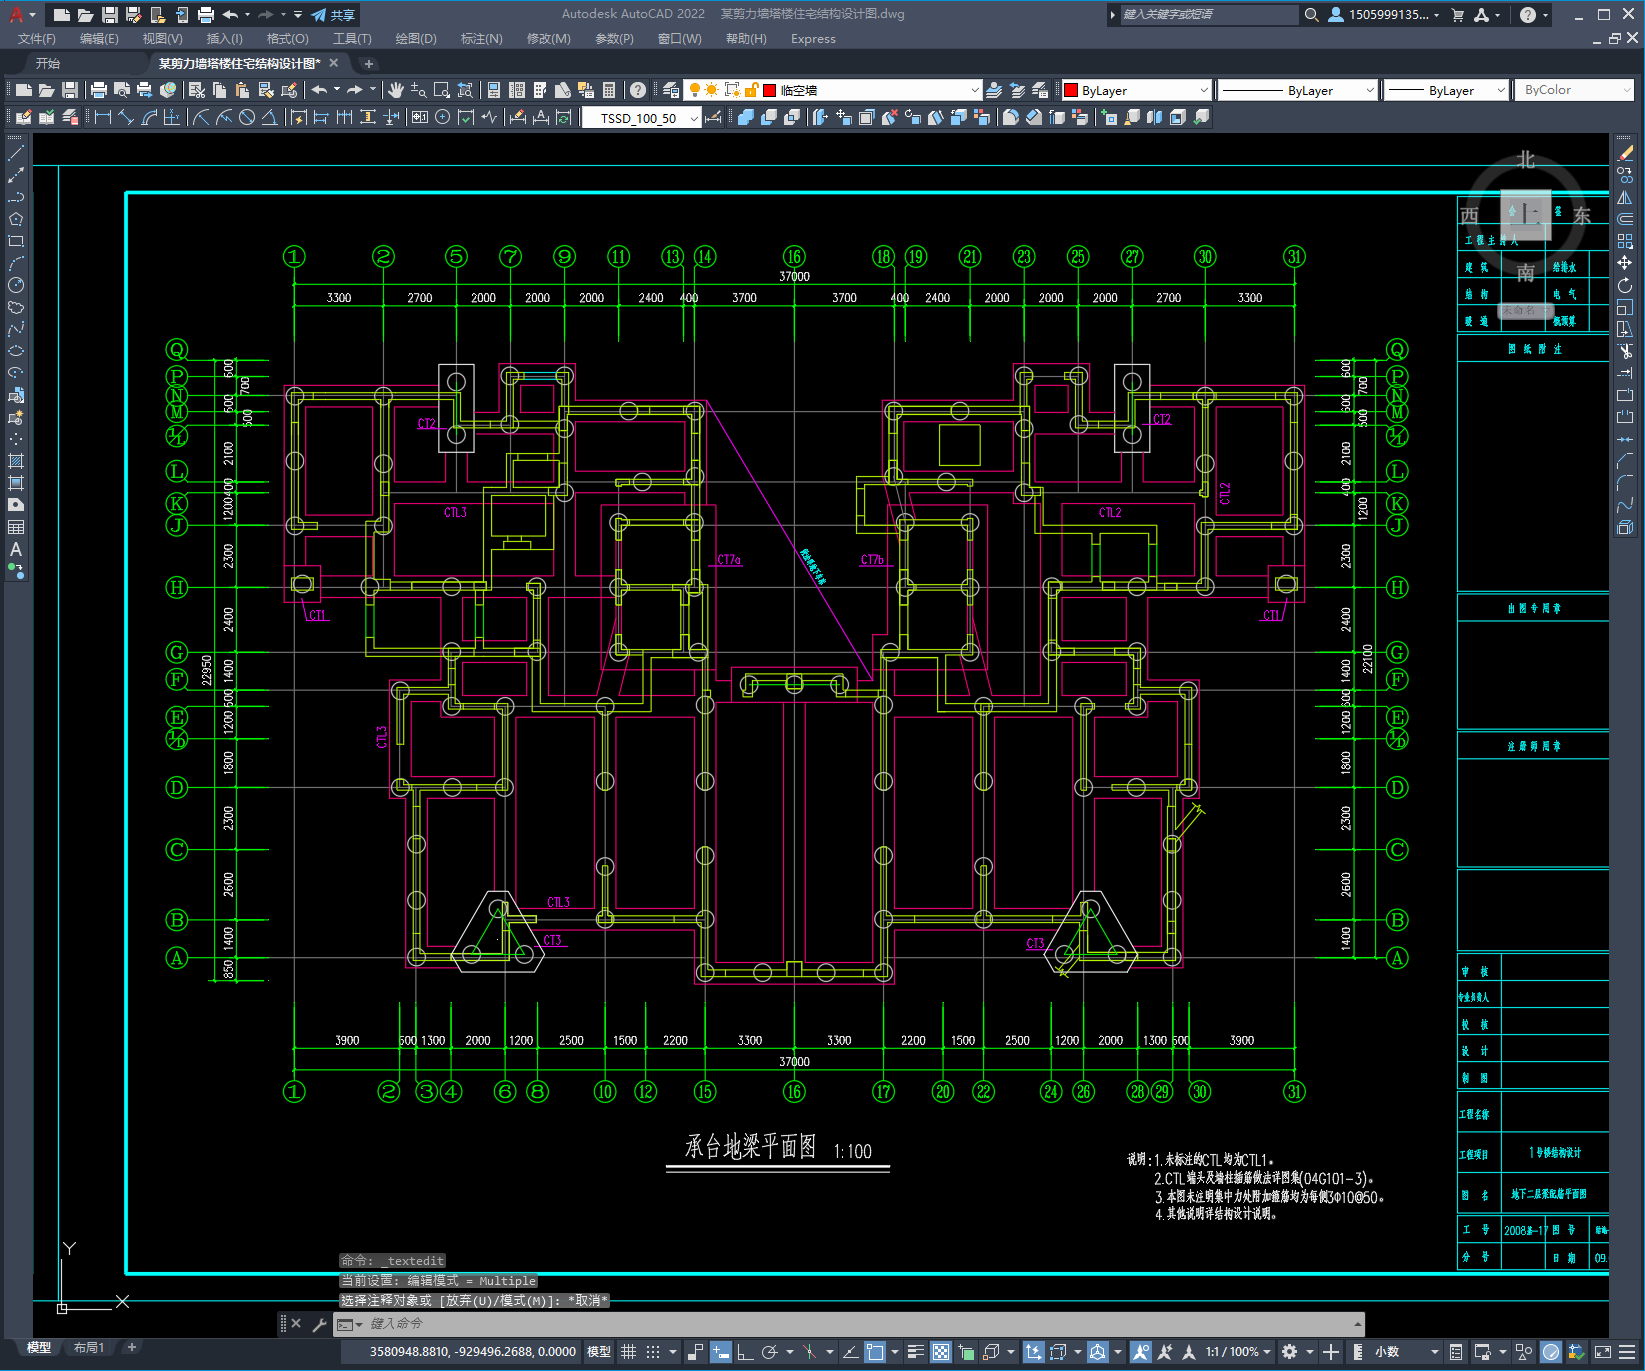The height and width of the screenshot is (1371, 1645).
Task: Click the Calculator icon in standard toolbar
Action: tap(609, 90)
